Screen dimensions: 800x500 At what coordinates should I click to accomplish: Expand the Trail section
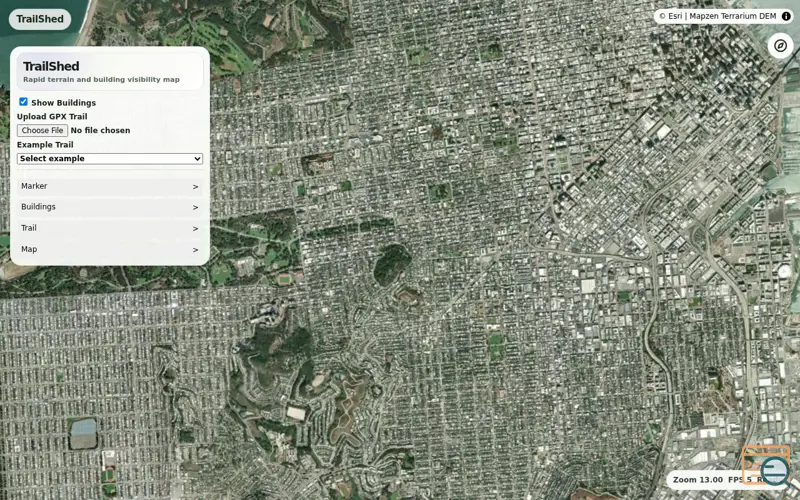110,228
